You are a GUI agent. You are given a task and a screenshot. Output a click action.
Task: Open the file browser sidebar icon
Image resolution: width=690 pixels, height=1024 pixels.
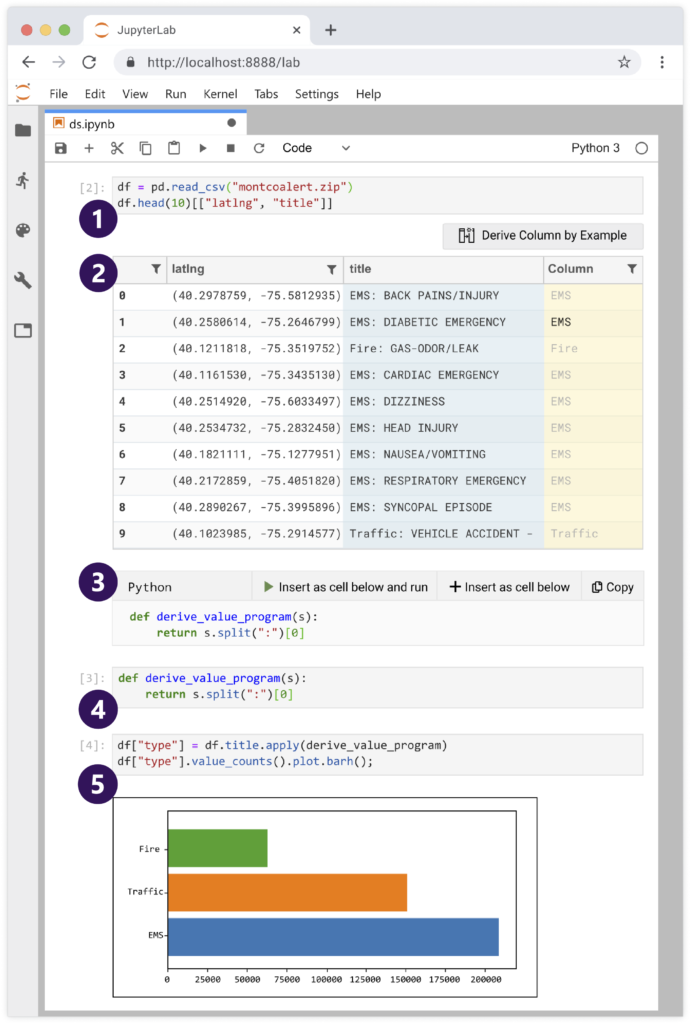(x=22, y=131)
